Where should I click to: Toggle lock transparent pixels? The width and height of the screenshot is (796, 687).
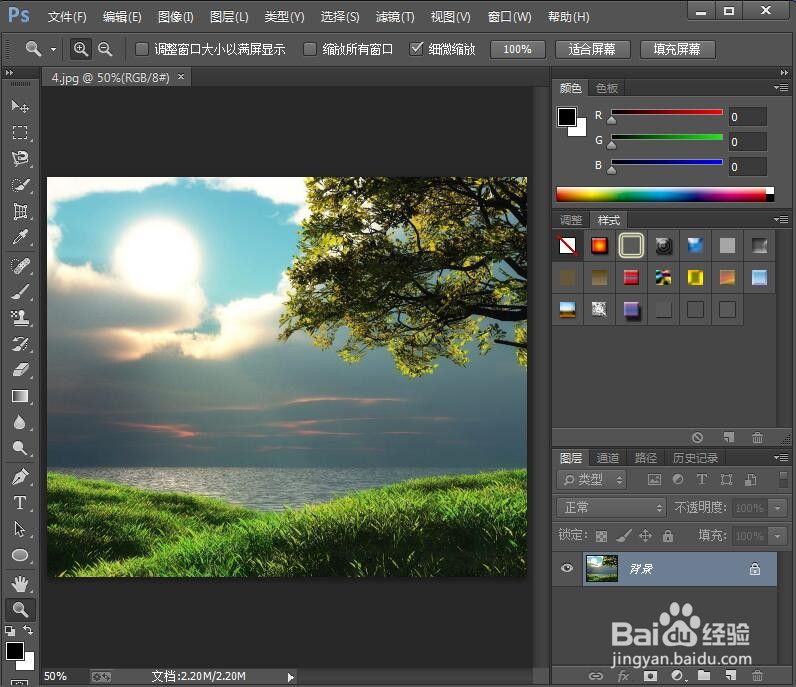[601, 536]
